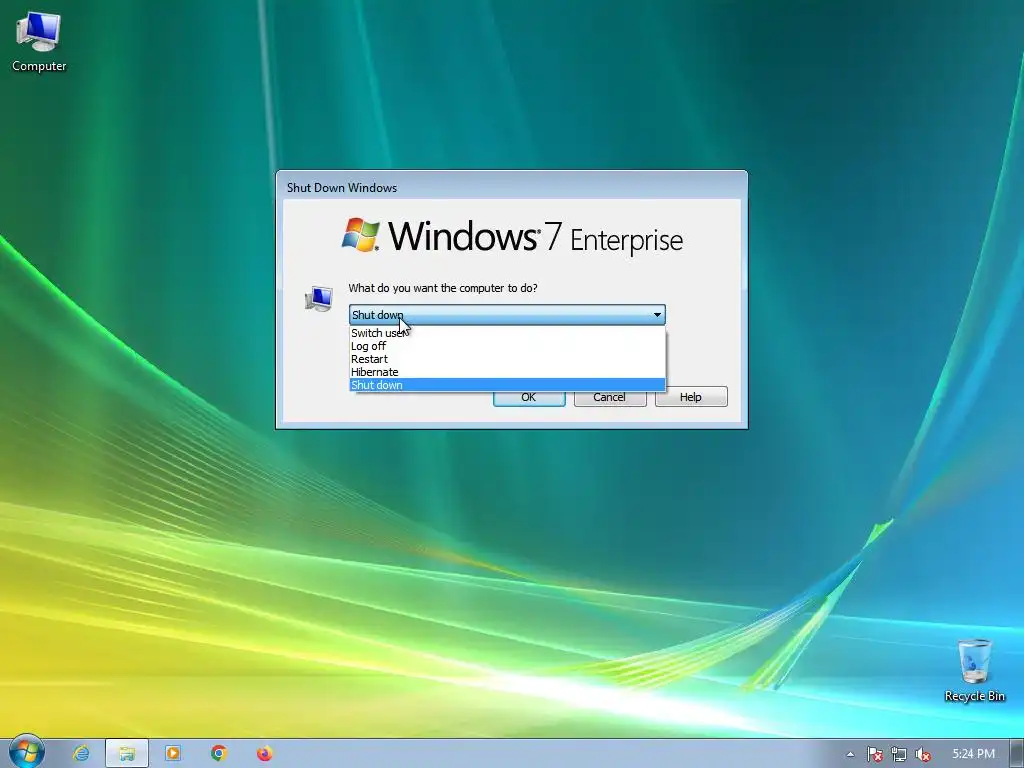
Task: Click the computer icon in dialog
Action: [319, 299]
